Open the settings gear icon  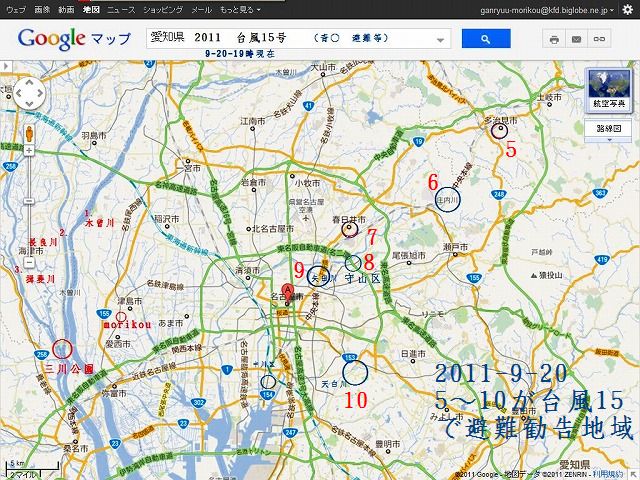[628, 10]
